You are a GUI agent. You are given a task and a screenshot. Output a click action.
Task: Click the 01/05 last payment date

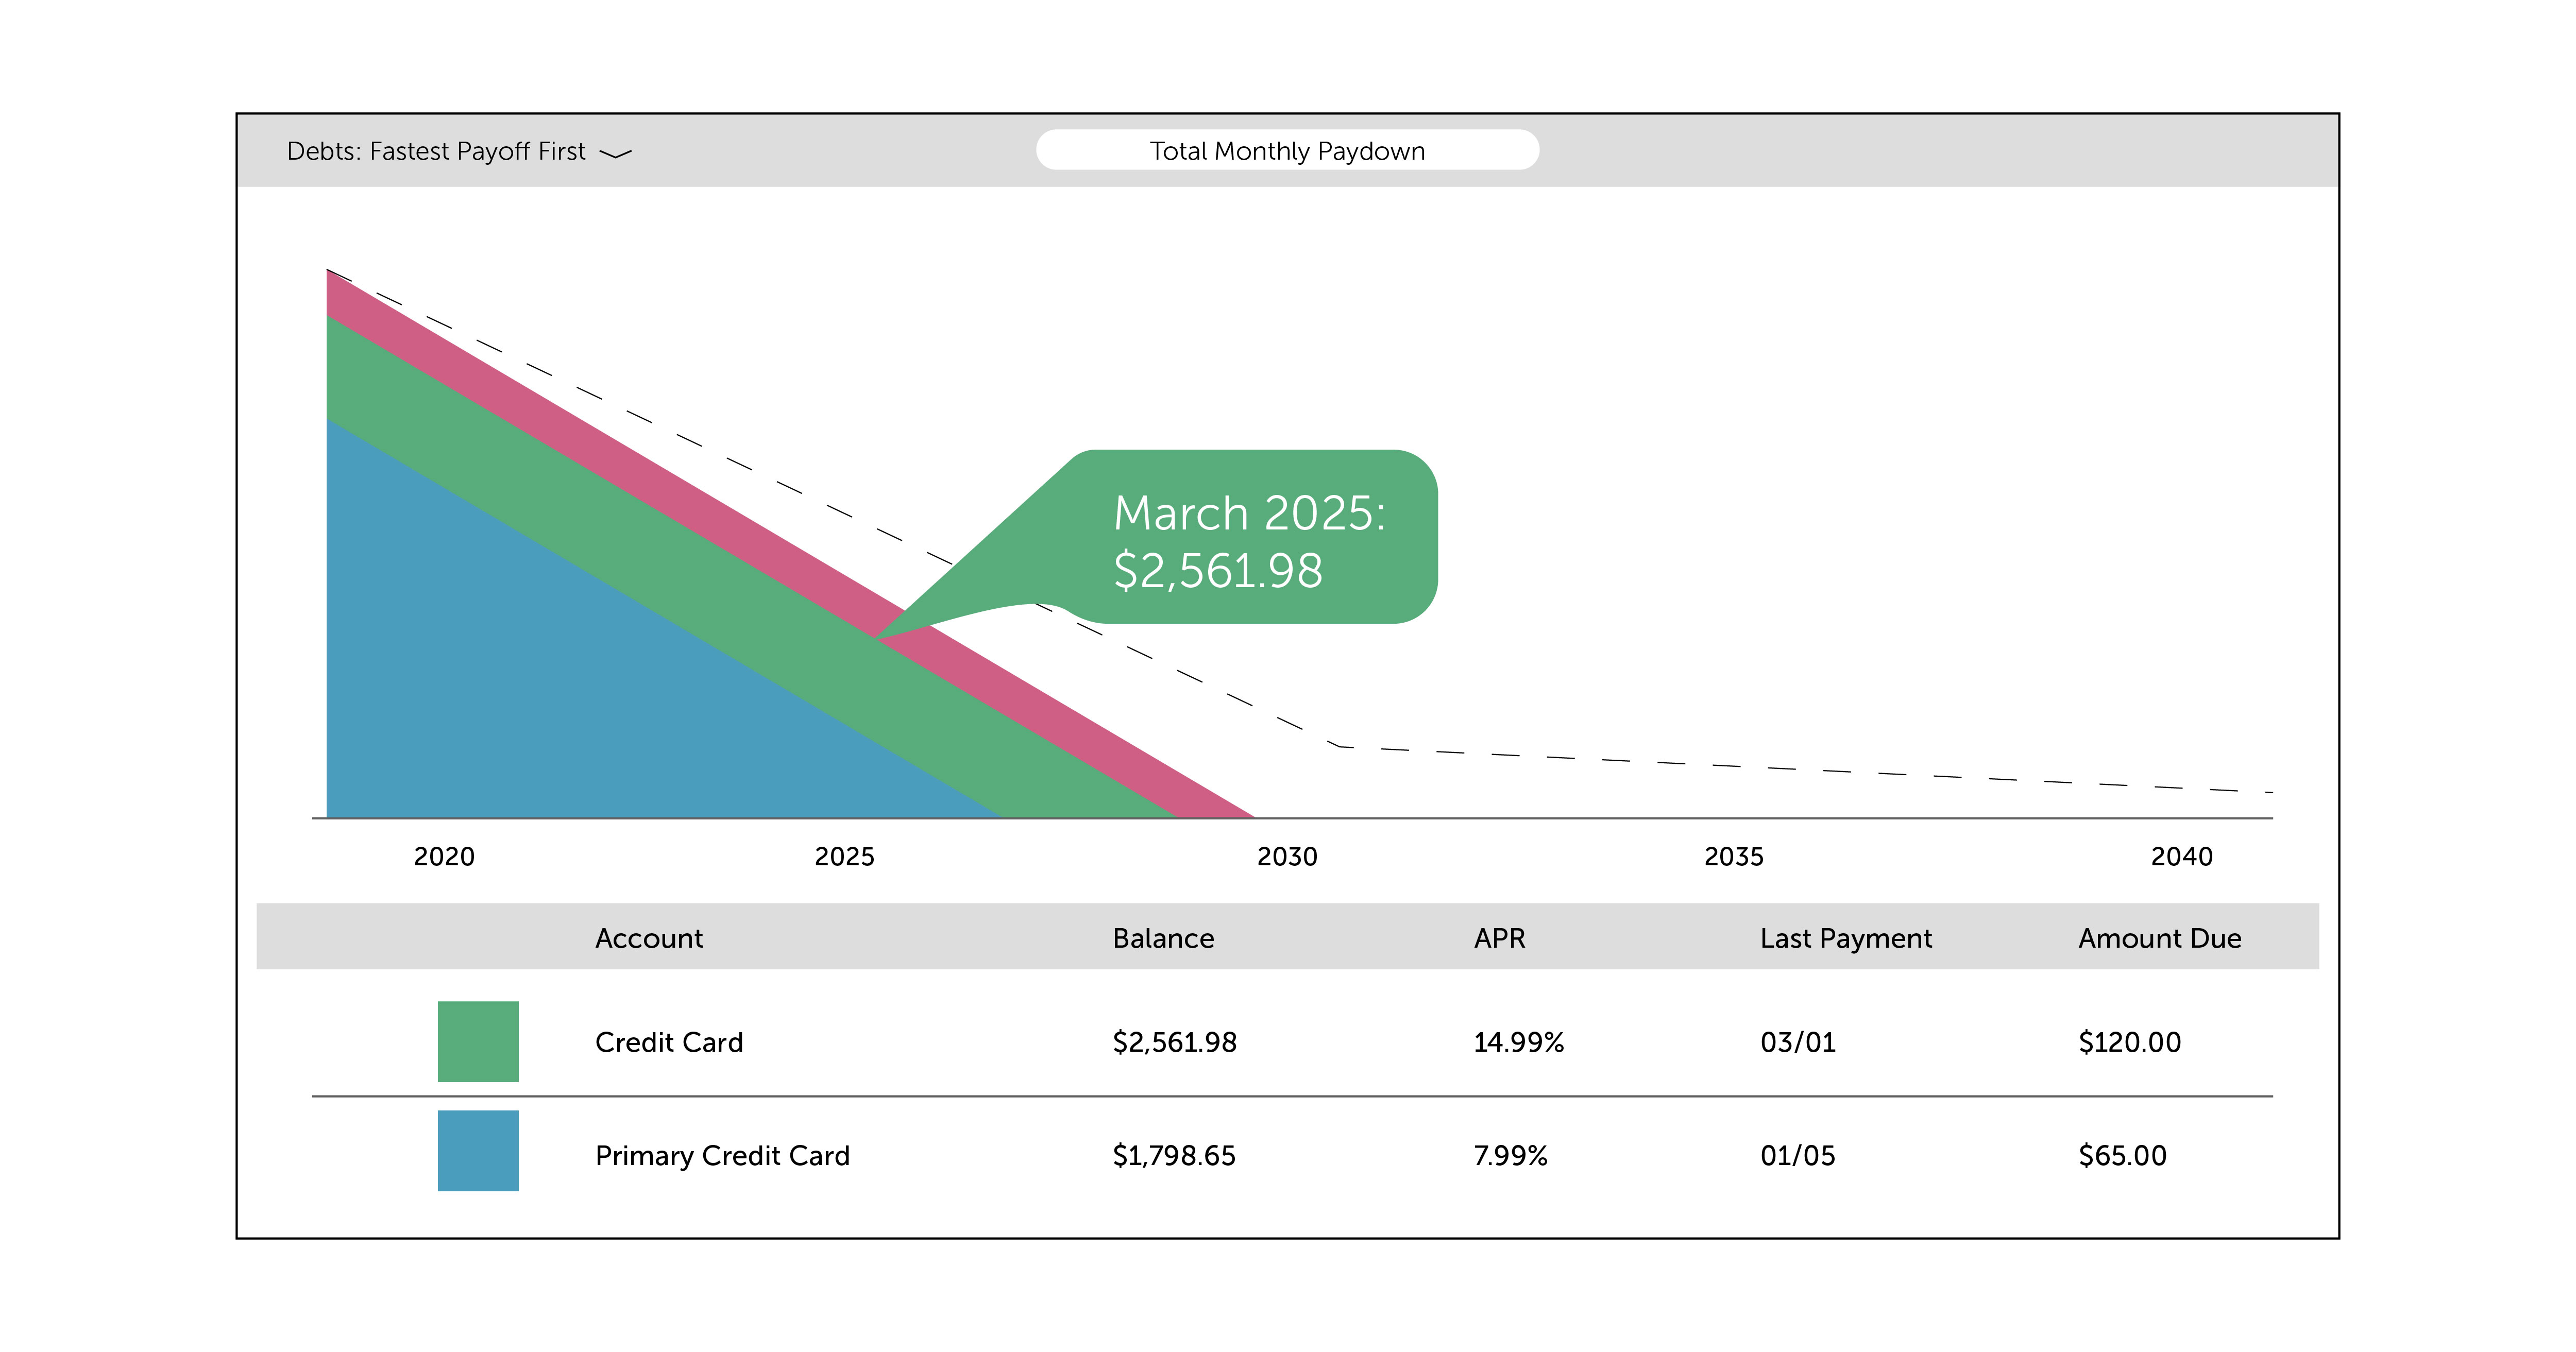tap(1798, 1155)
